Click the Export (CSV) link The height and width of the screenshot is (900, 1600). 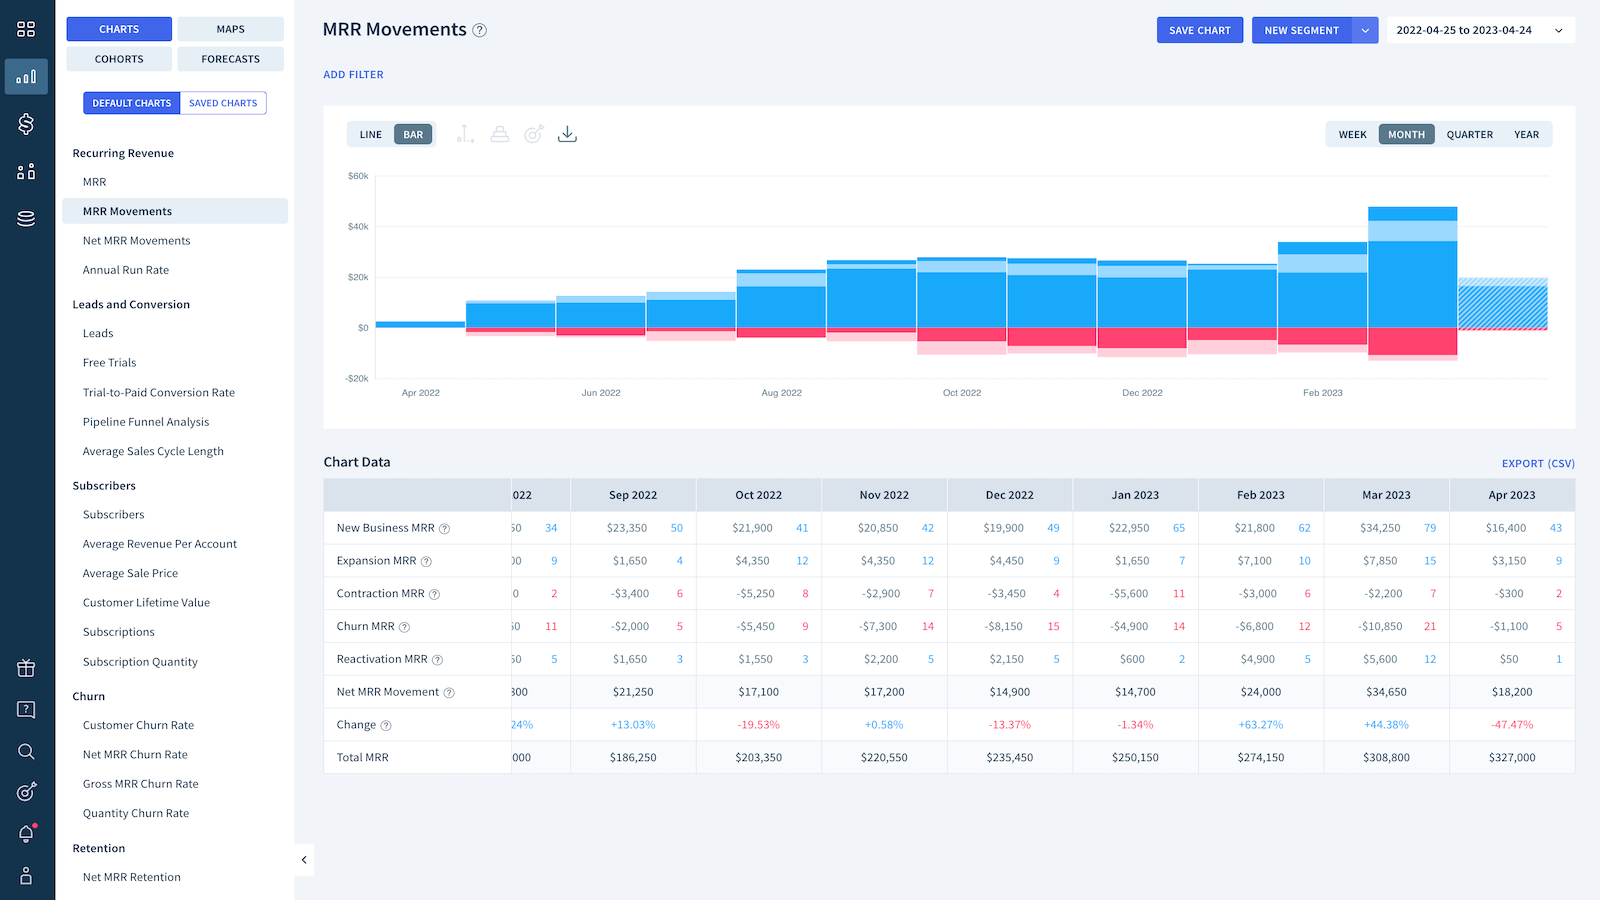pyautogui.click(x=1537, y=463)
